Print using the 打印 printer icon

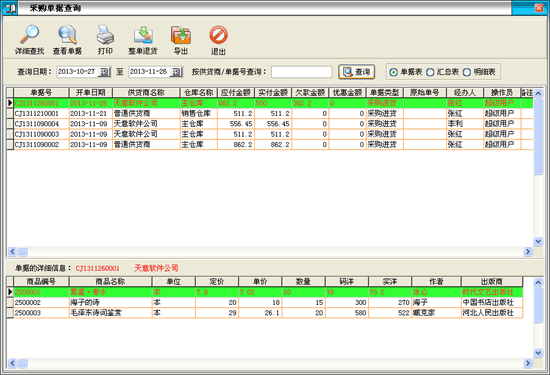tap(105, 40)
